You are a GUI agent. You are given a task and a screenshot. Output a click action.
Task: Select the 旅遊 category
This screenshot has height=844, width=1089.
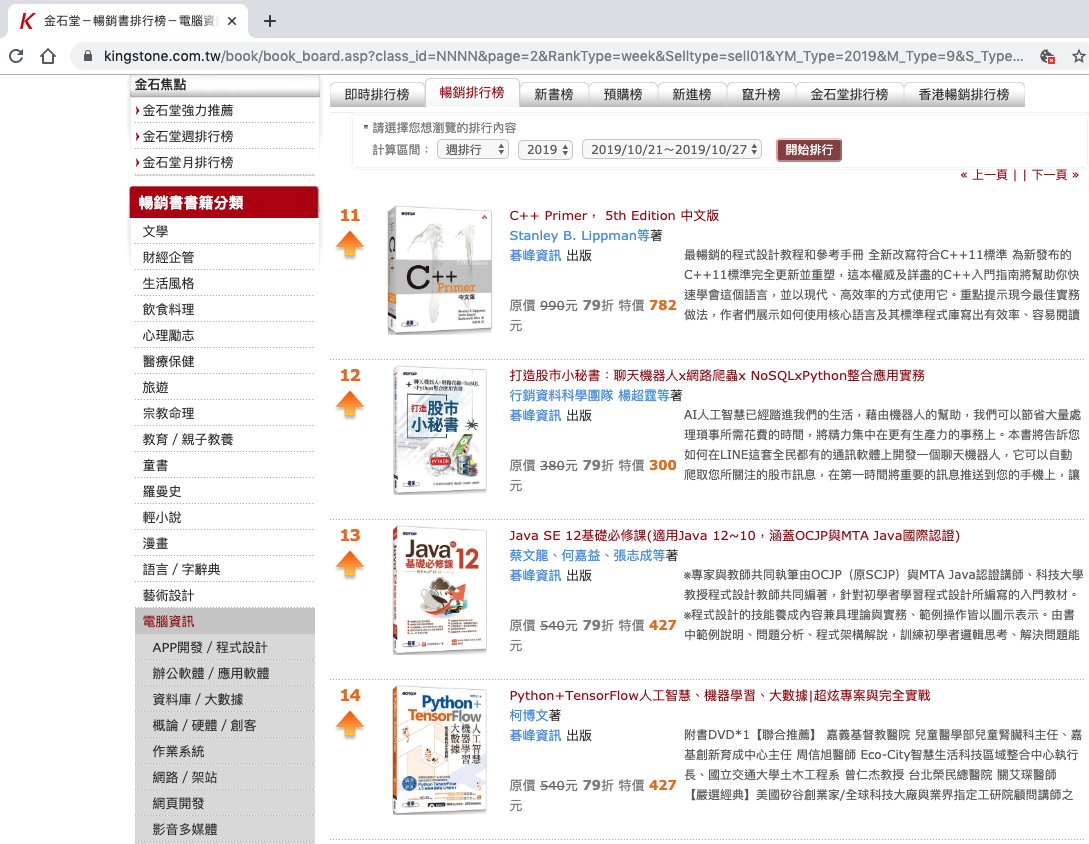click(156, 388)
